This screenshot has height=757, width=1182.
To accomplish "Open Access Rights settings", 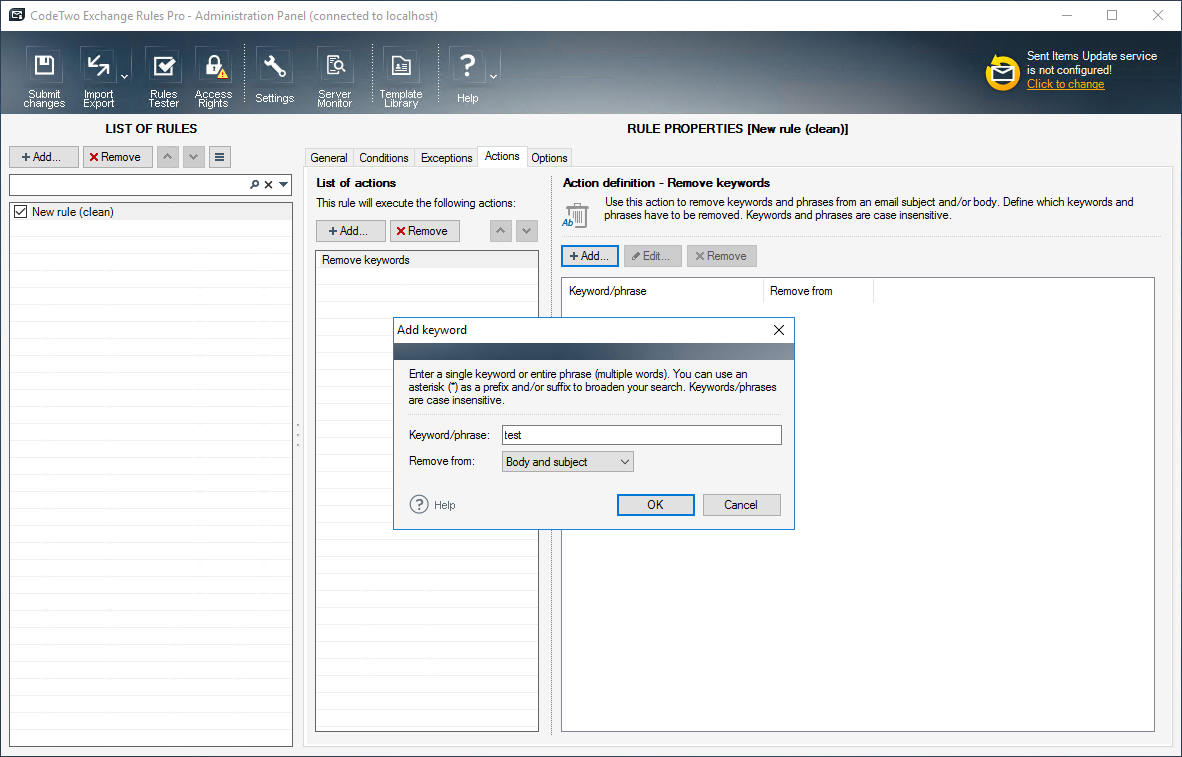I will 213,77.
